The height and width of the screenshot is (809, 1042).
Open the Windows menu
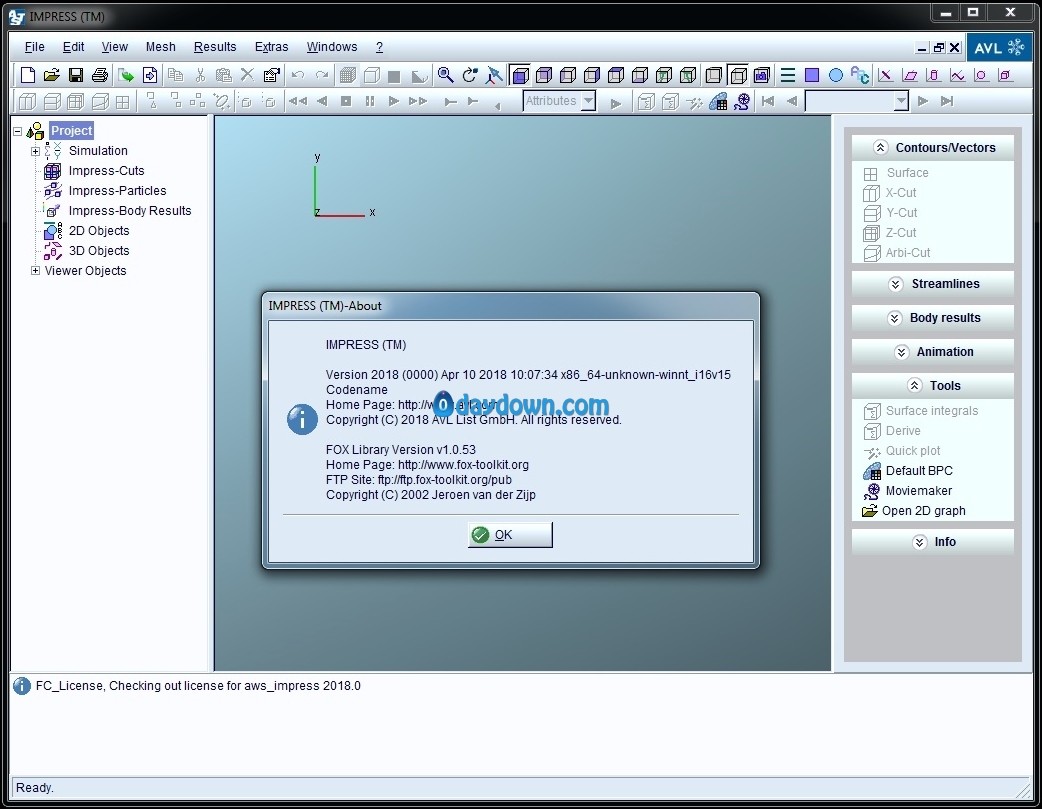[x=332, y=47]
